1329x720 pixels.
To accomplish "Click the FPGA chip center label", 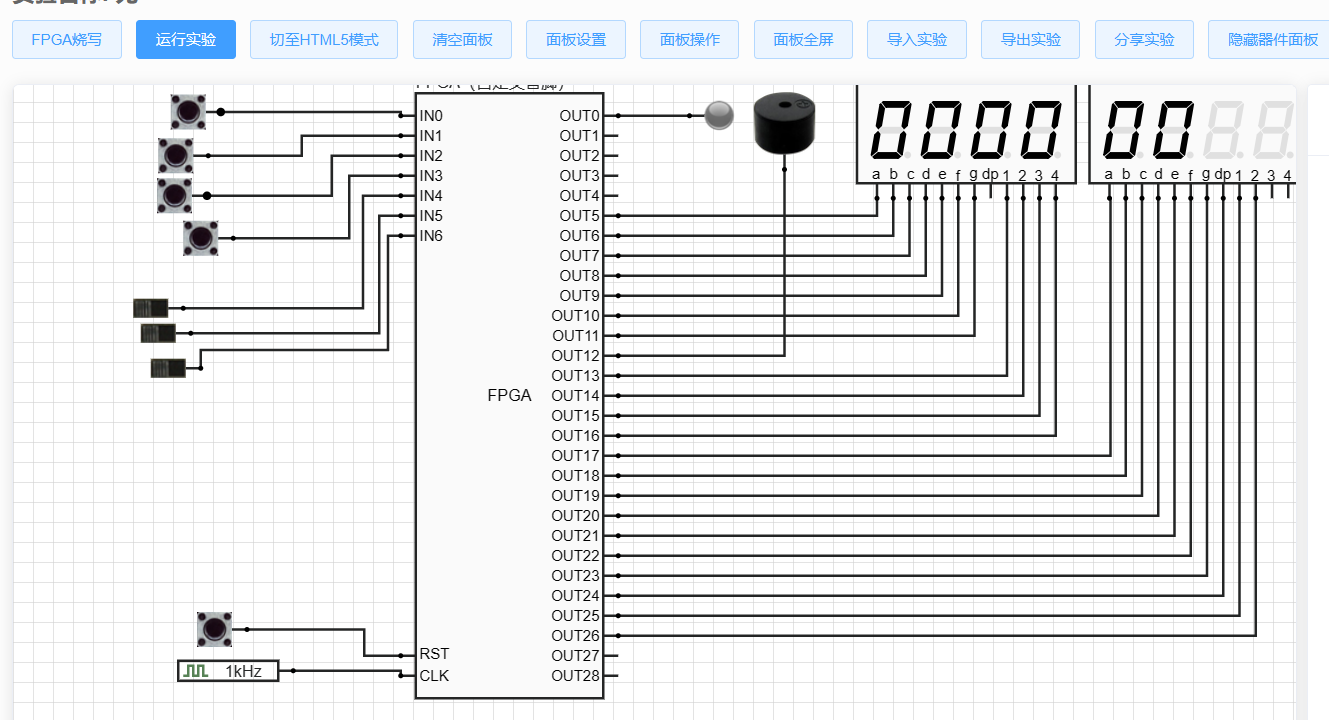I will pyautogui.click(x=510, y=396).
